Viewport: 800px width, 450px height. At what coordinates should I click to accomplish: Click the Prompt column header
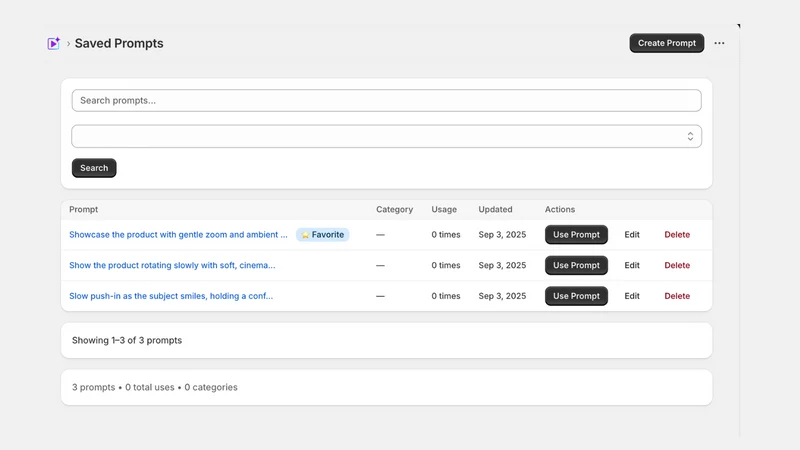coord(84,210)
